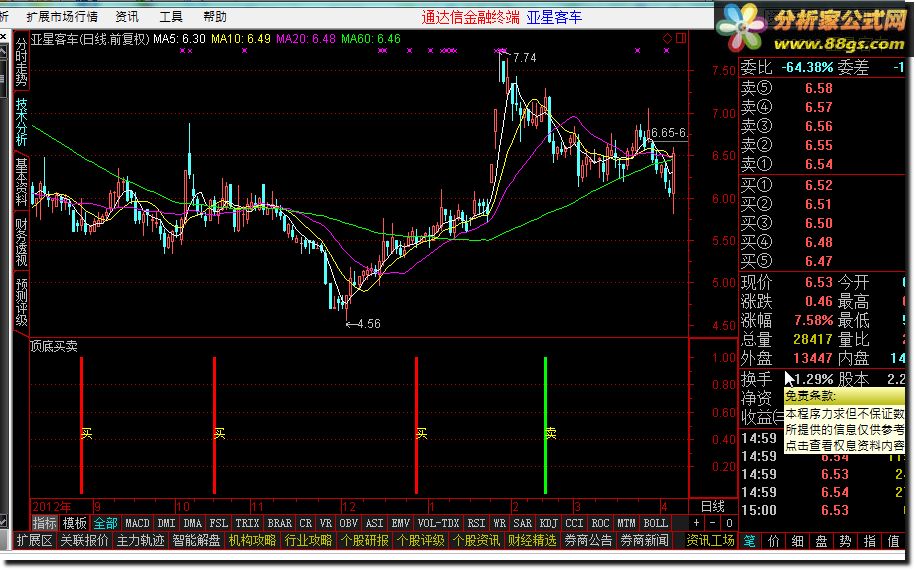Select the 全部 indicator group
The width and height of the screenshot is (916, 570).
click(105, 523)
